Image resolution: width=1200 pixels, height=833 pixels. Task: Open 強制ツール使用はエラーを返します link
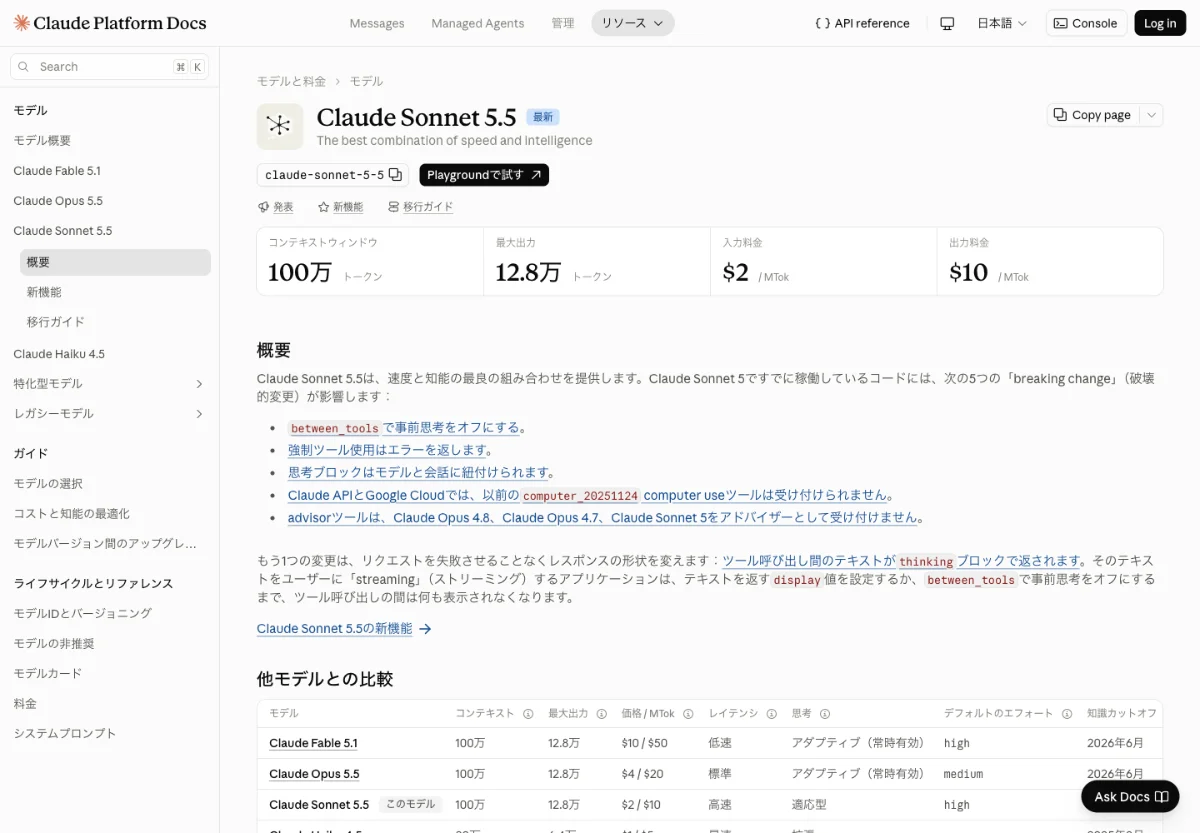coord(387,450)
